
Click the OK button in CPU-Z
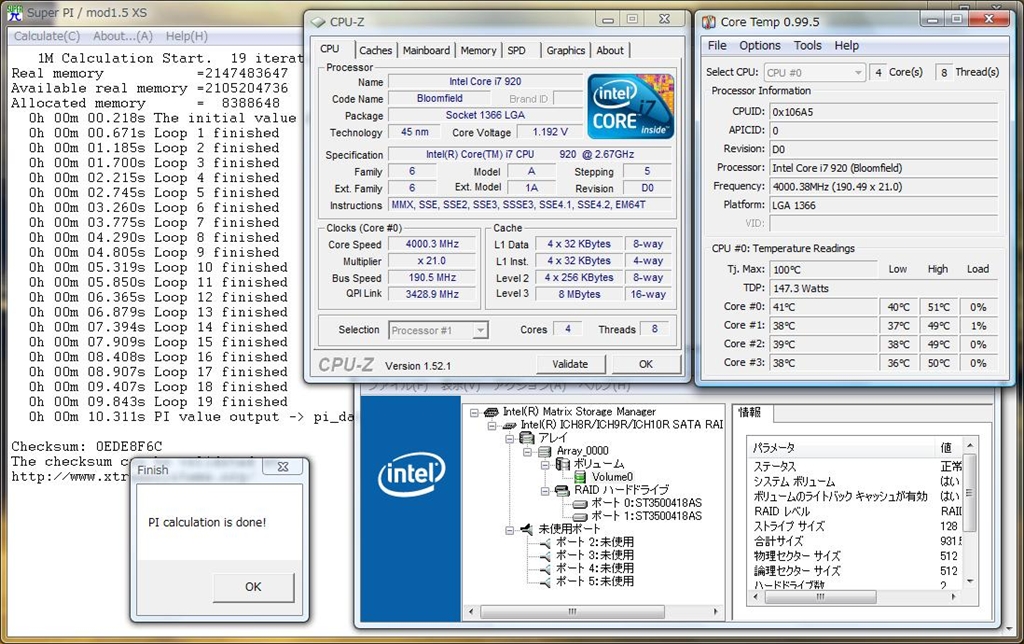[x=646, y=364]
